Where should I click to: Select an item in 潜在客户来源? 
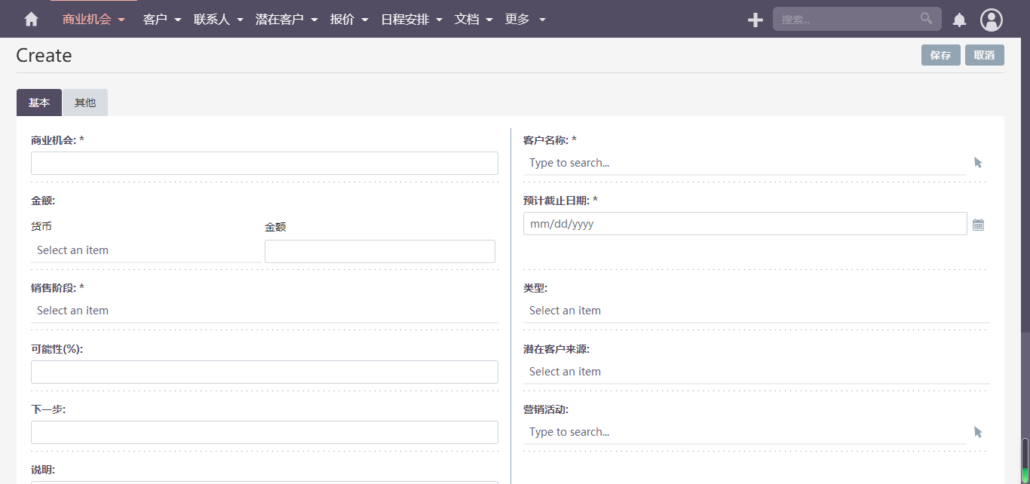point(755,371)
